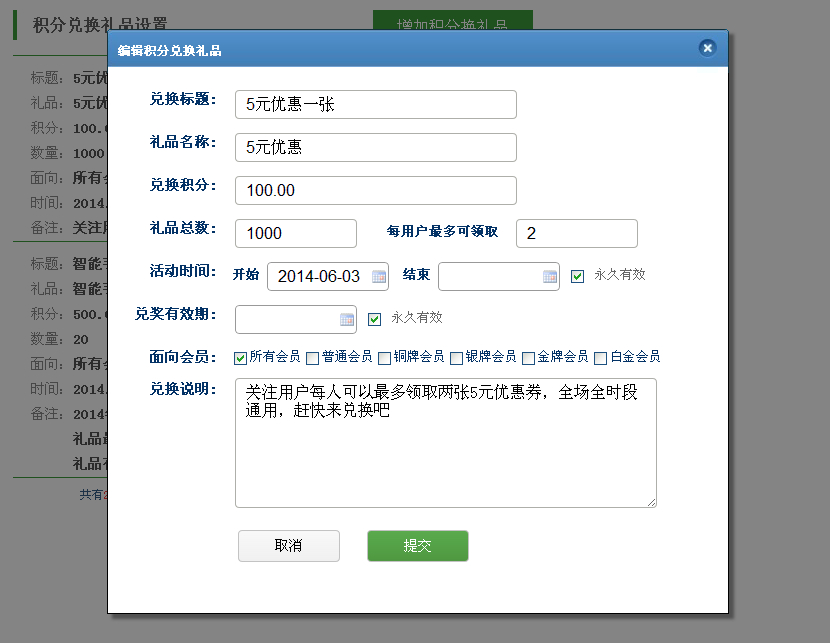Open calendar for activity end date

point(550,276)
